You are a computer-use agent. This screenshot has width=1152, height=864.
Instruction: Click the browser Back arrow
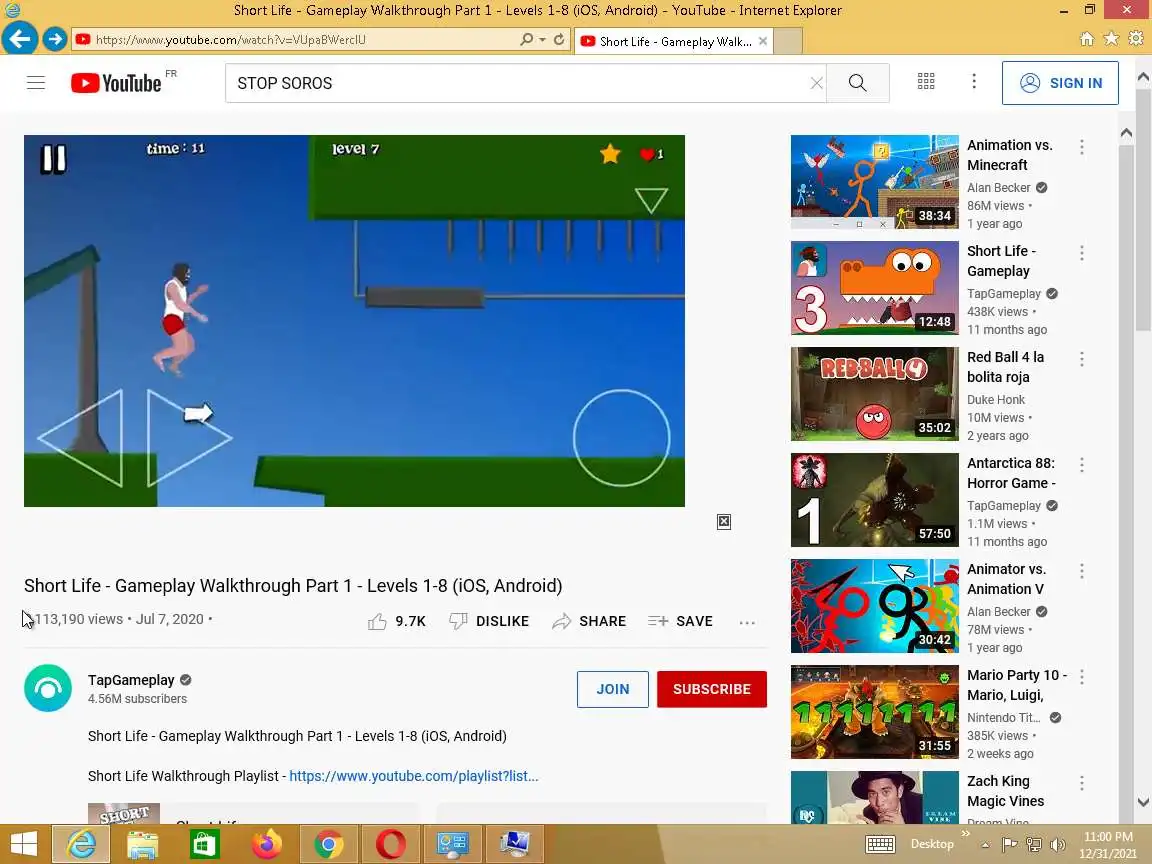pos(20,38)
